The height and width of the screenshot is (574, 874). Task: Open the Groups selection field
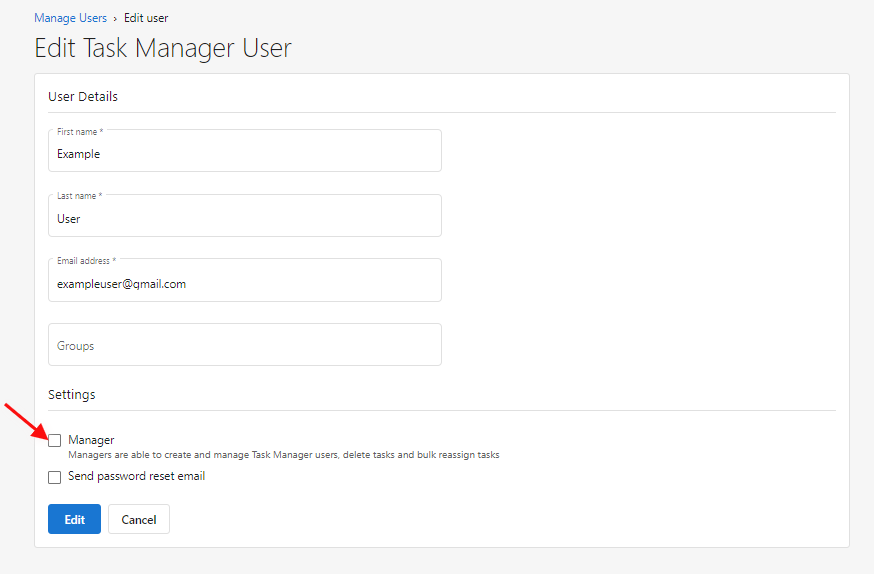point(245,344)
